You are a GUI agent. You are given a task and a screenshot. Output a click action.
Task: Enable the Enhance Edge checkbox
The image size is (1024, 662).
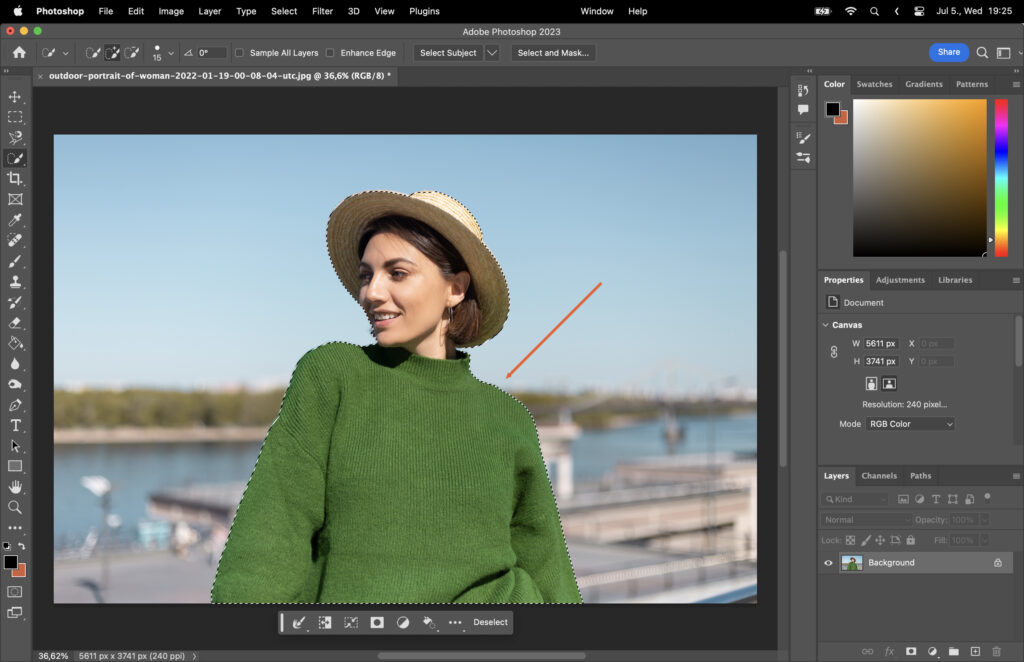tap(329, 52)
